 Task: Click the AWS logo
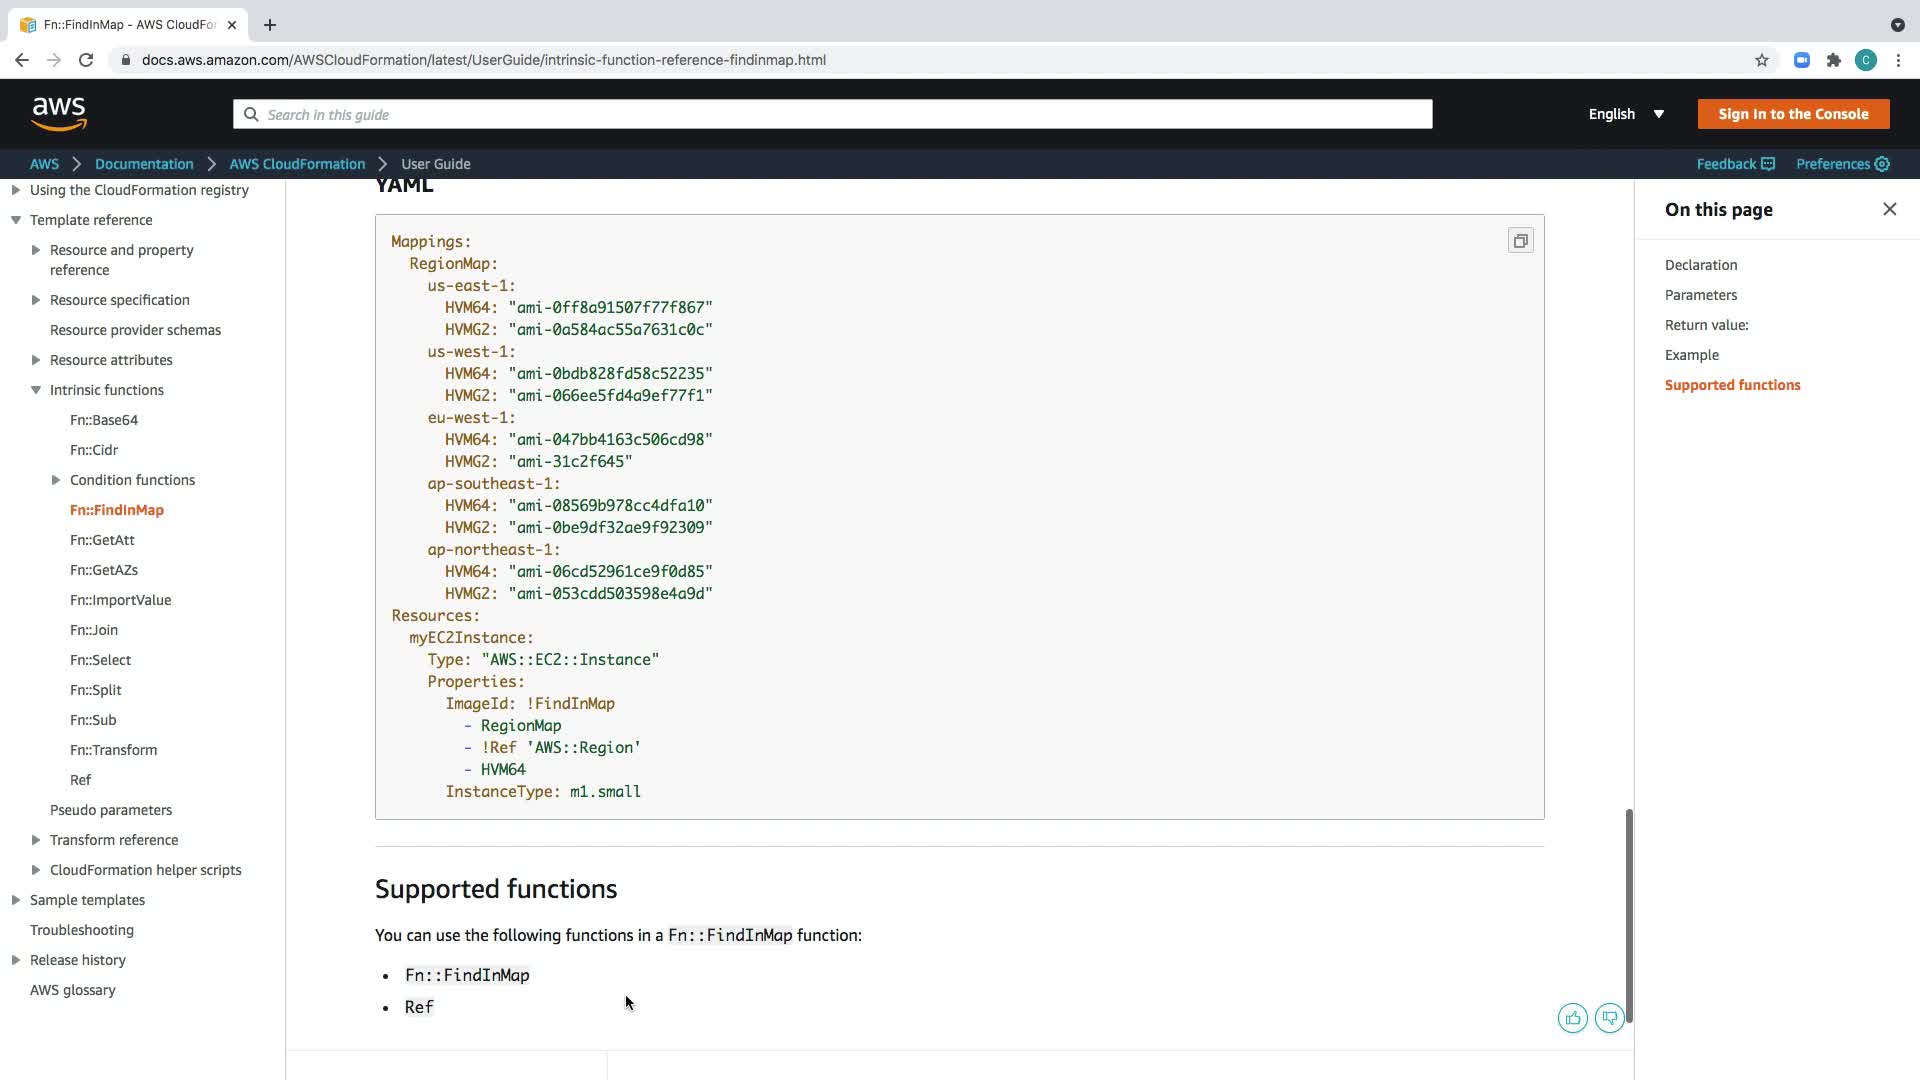tap(59, 114)
